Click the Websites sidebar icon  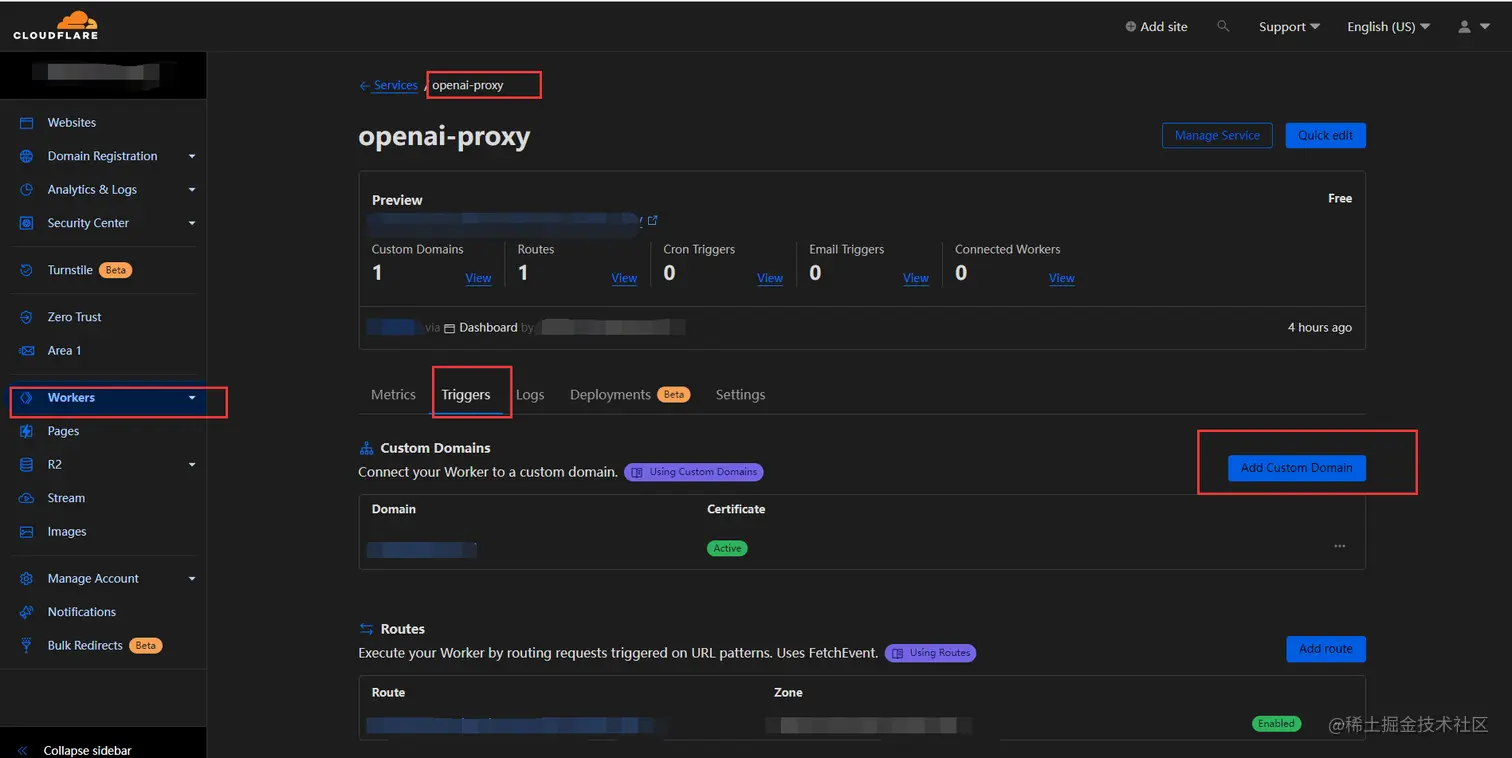27,123
